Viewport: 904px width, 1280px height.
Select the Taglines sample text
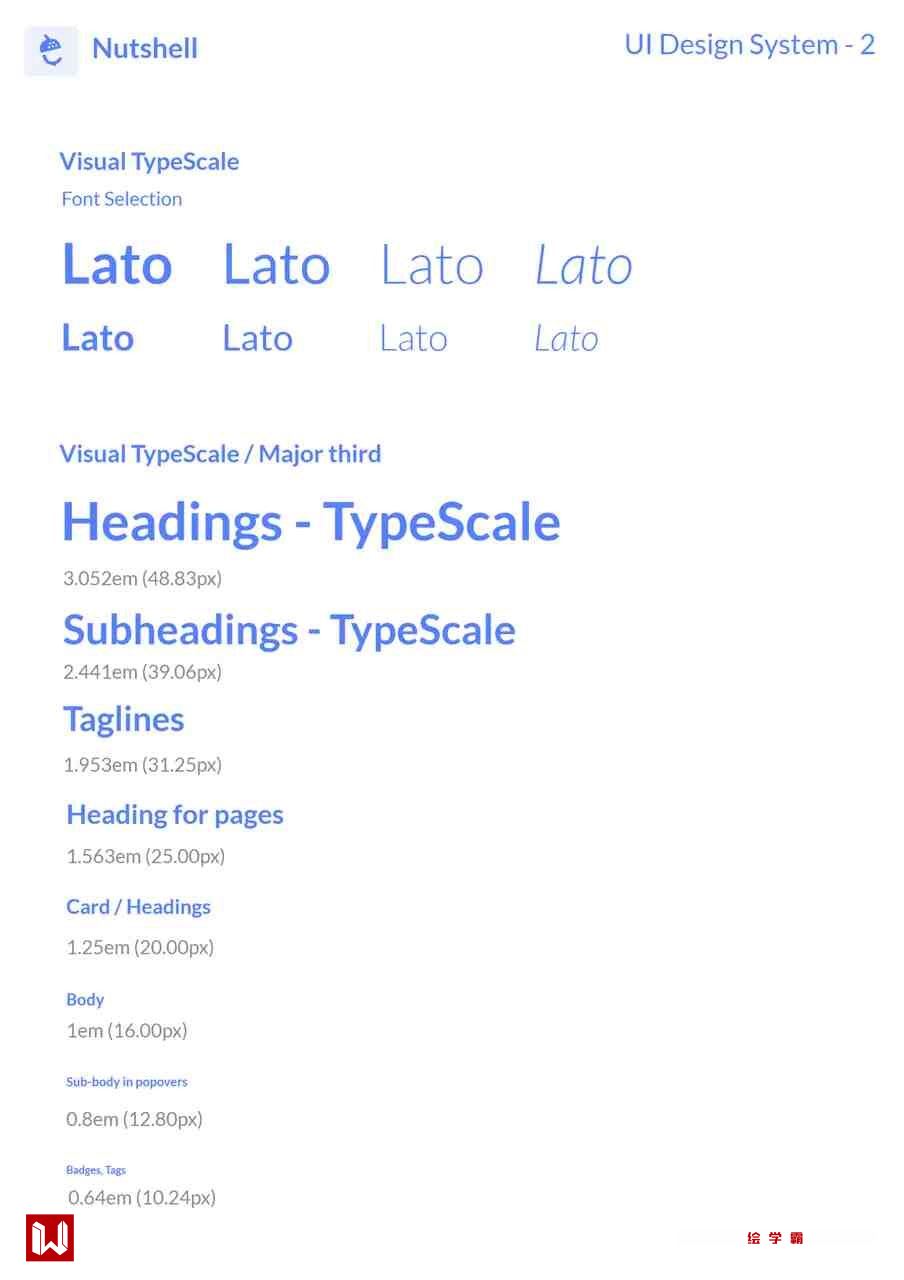[124, 719]
